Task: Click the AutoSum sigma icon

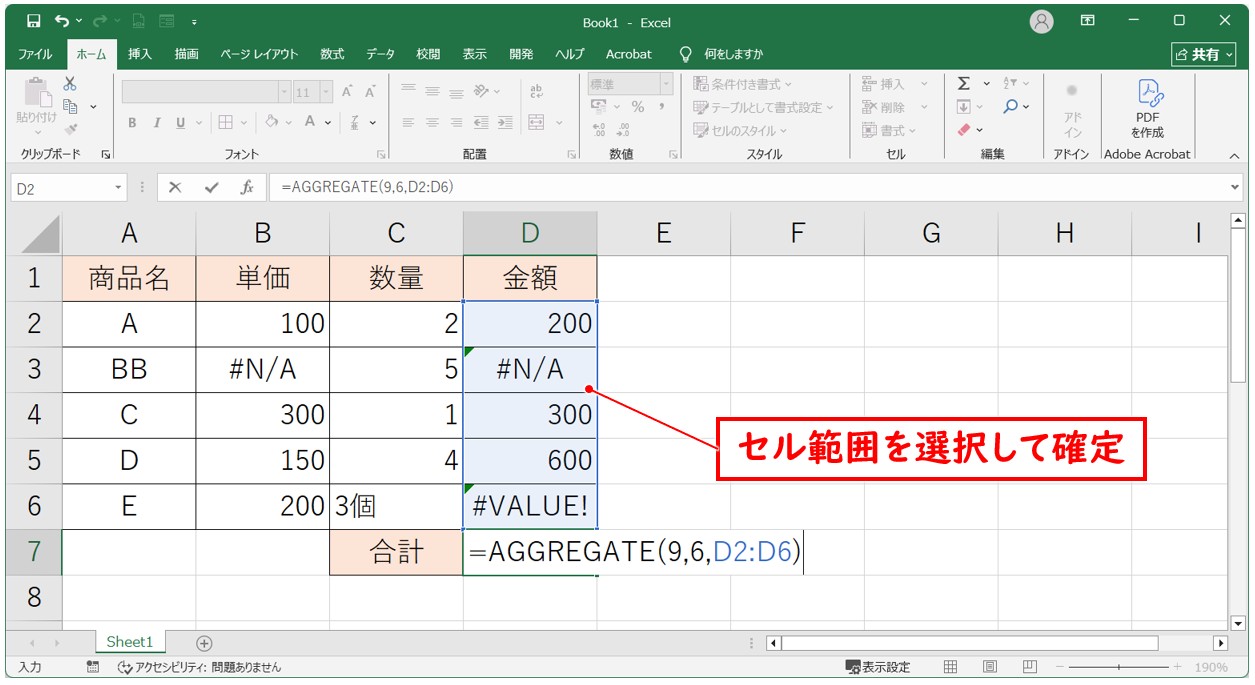Action: point(964,84)
